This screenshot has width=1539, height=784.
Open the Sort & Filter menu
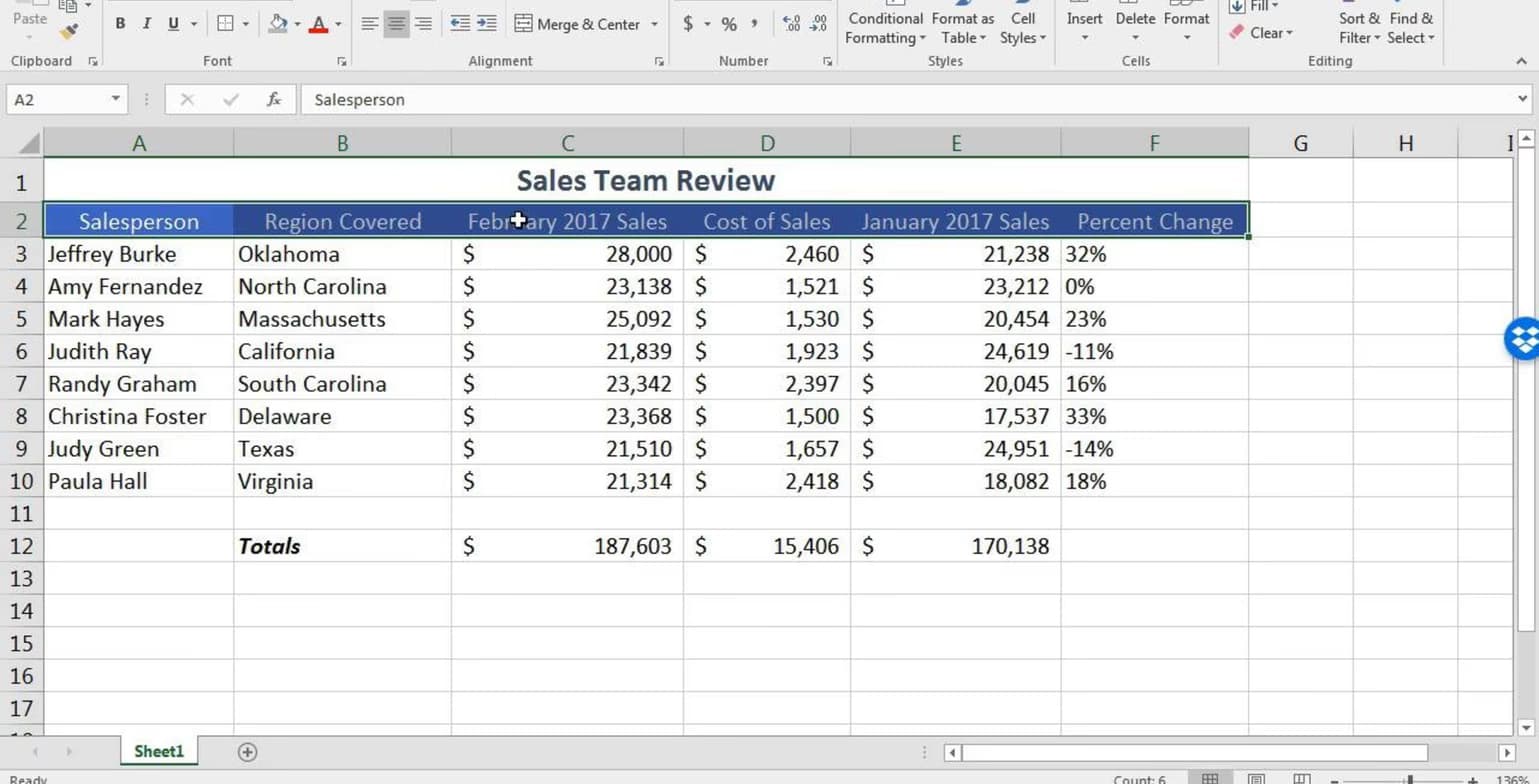coord(1358,28)
